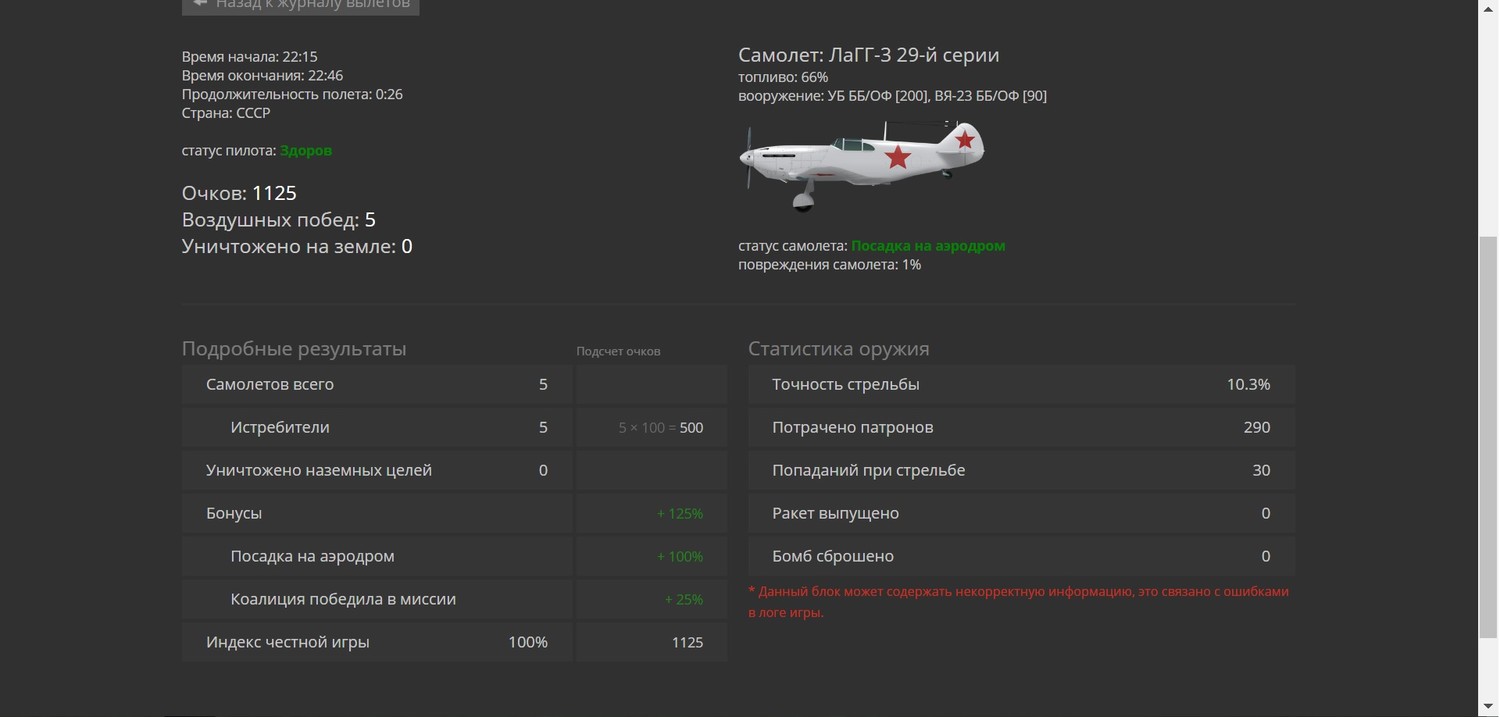Click the 'Бонусы' row
The height and width of the screenshot is (717, 1500).
pos(376,514)
